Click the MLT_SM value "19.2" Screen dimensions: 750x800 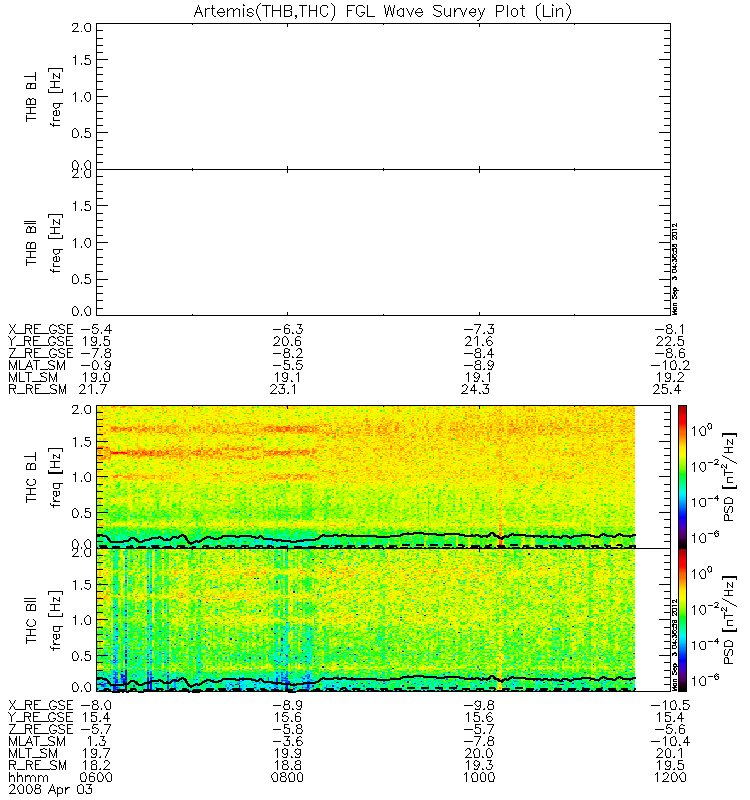[670, 378]
